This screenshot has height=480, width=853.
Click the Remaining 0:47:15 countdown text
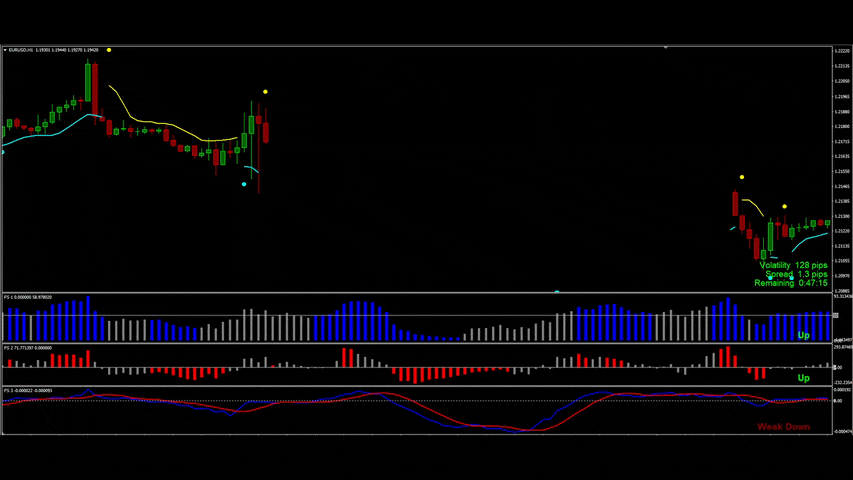coord(791,283)
